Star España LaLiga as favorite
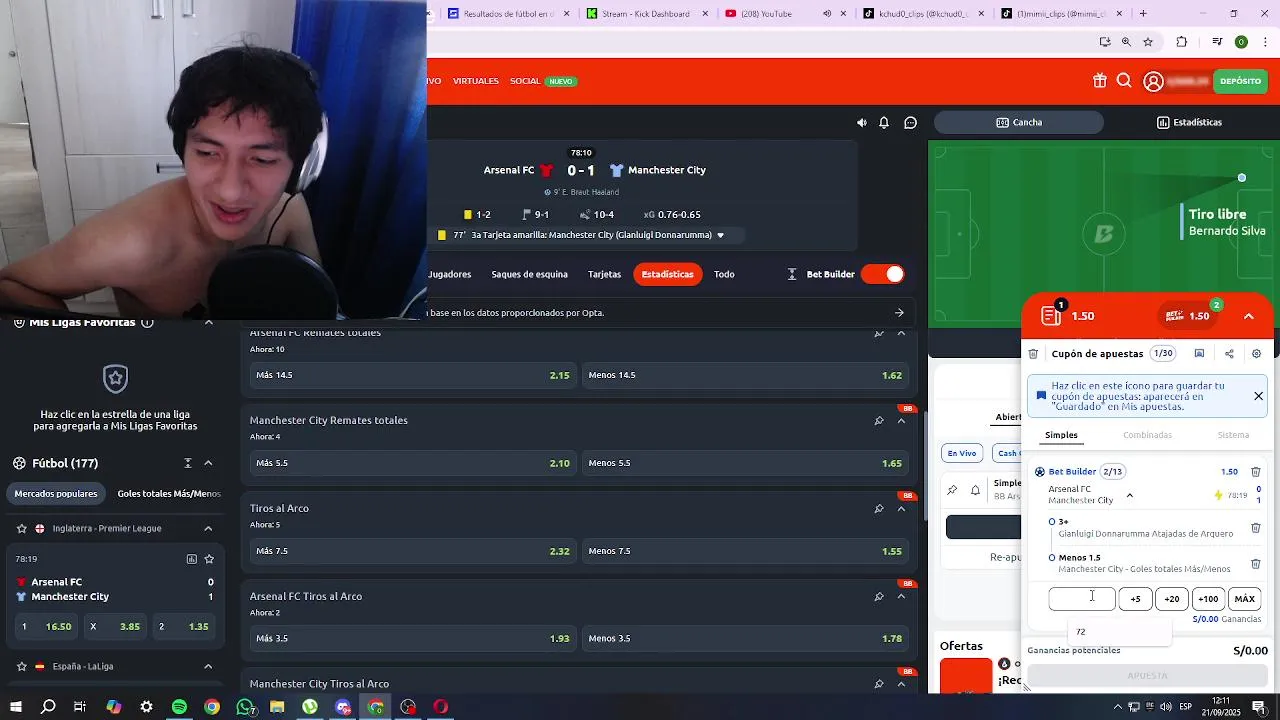 tap(21, 666)
